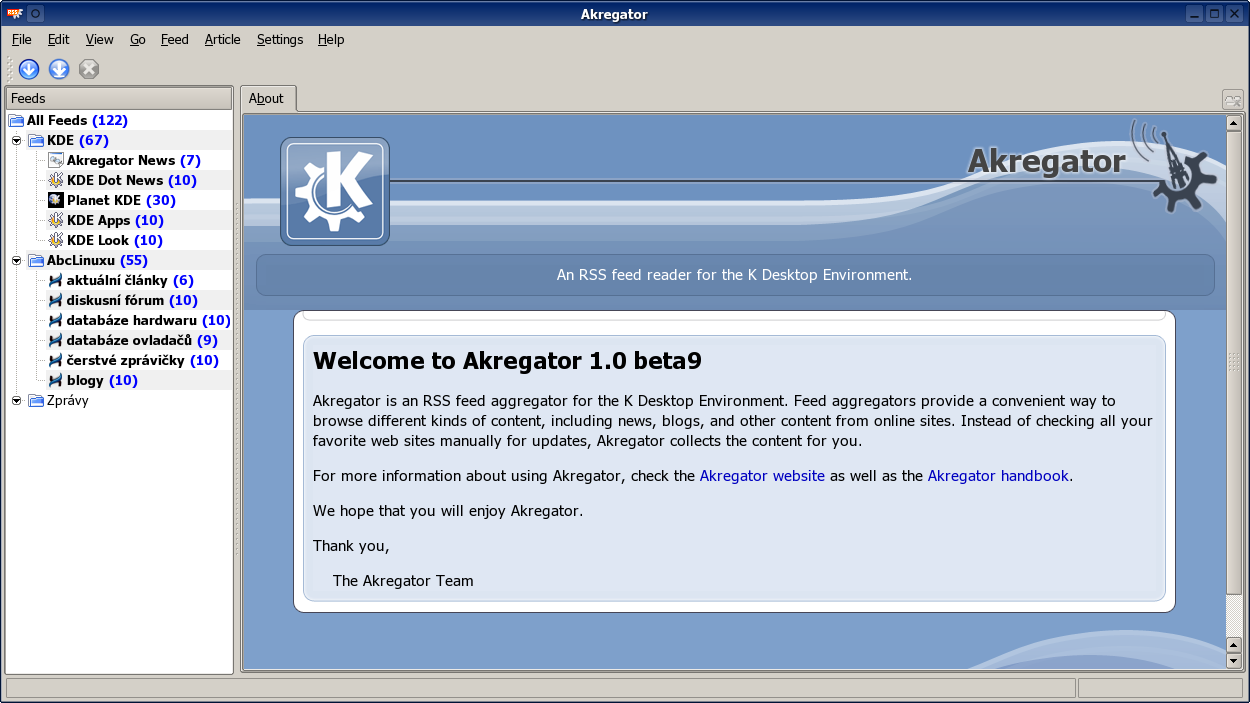This screenshot has height=703, width=1250.
Task: Click the databáze hardwaru feed icon
Action: click(x=56, y=320)
